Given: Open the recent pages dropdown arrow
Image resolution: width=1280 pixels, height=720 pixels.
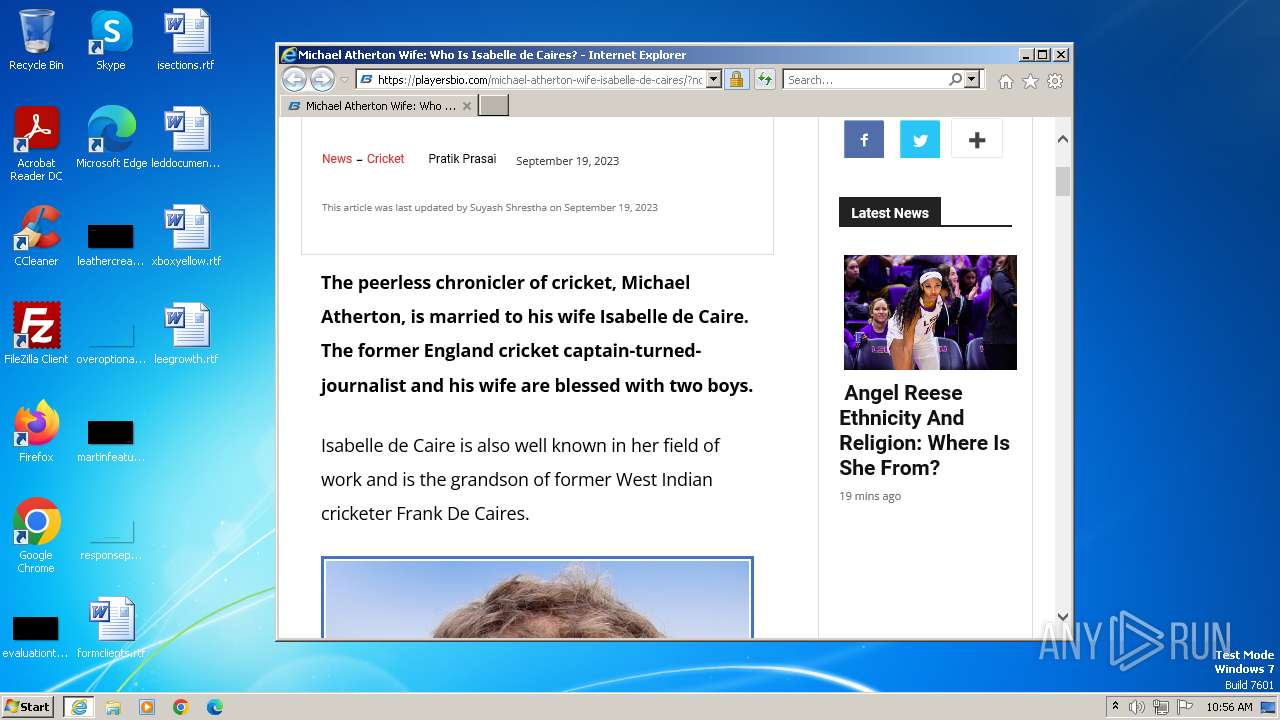Looking at the screenshot, I should tap(345, 80).
